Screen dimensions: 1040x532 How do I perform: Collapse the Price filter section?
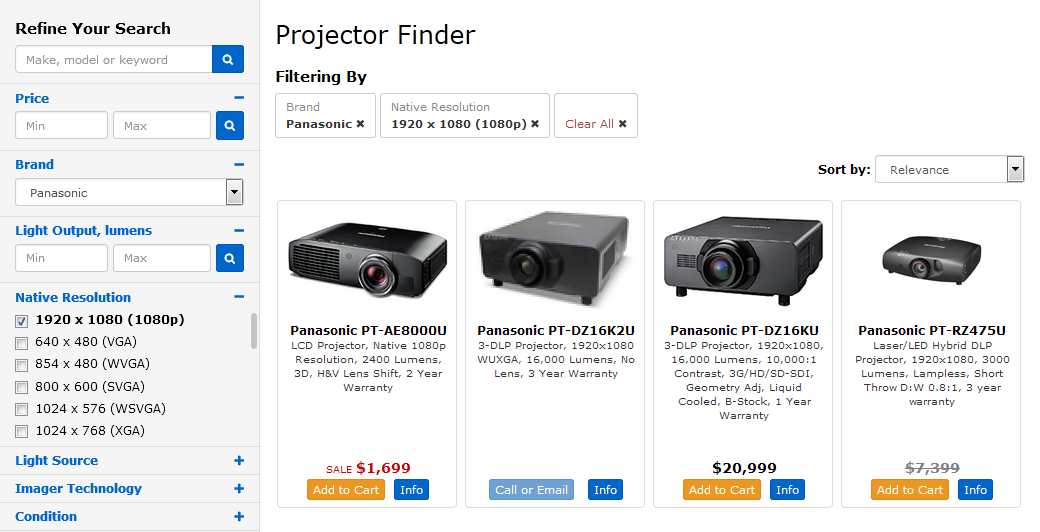tap(239, 98)
